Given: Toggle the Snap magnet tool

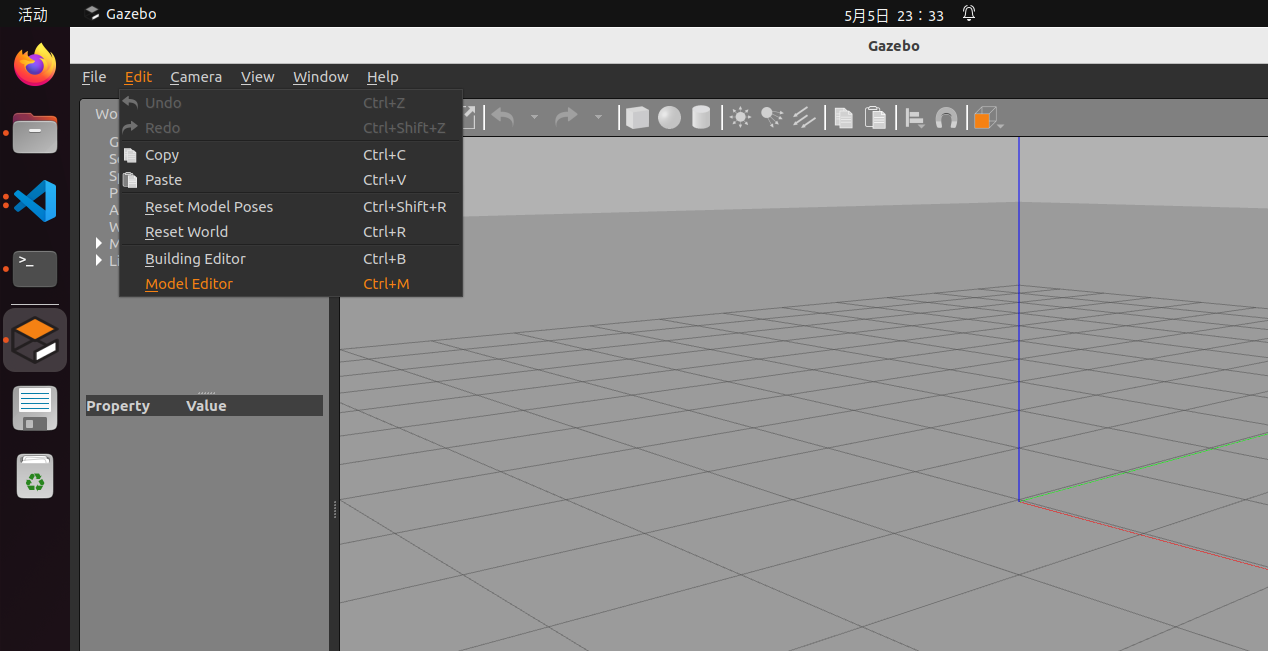Looking at the screenshot, I should coord(946,118).
